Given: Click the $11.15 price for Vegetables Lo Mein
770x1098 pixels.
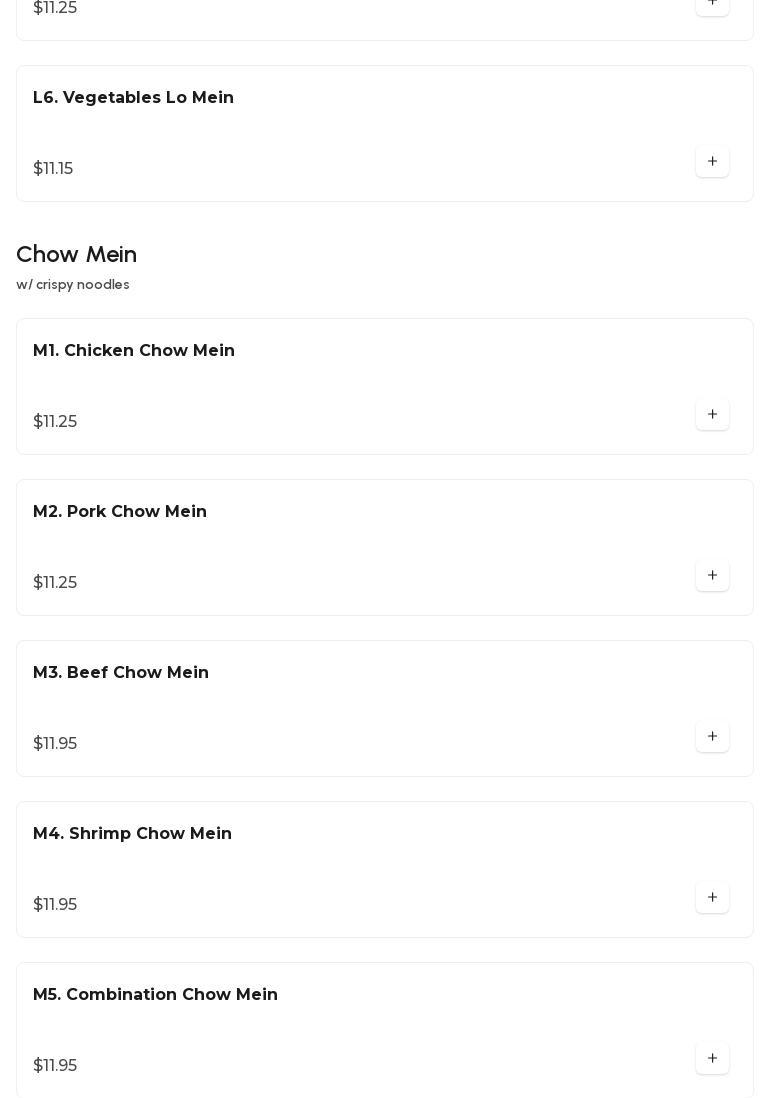Looking at the screenshot, I should click(53, 169).
